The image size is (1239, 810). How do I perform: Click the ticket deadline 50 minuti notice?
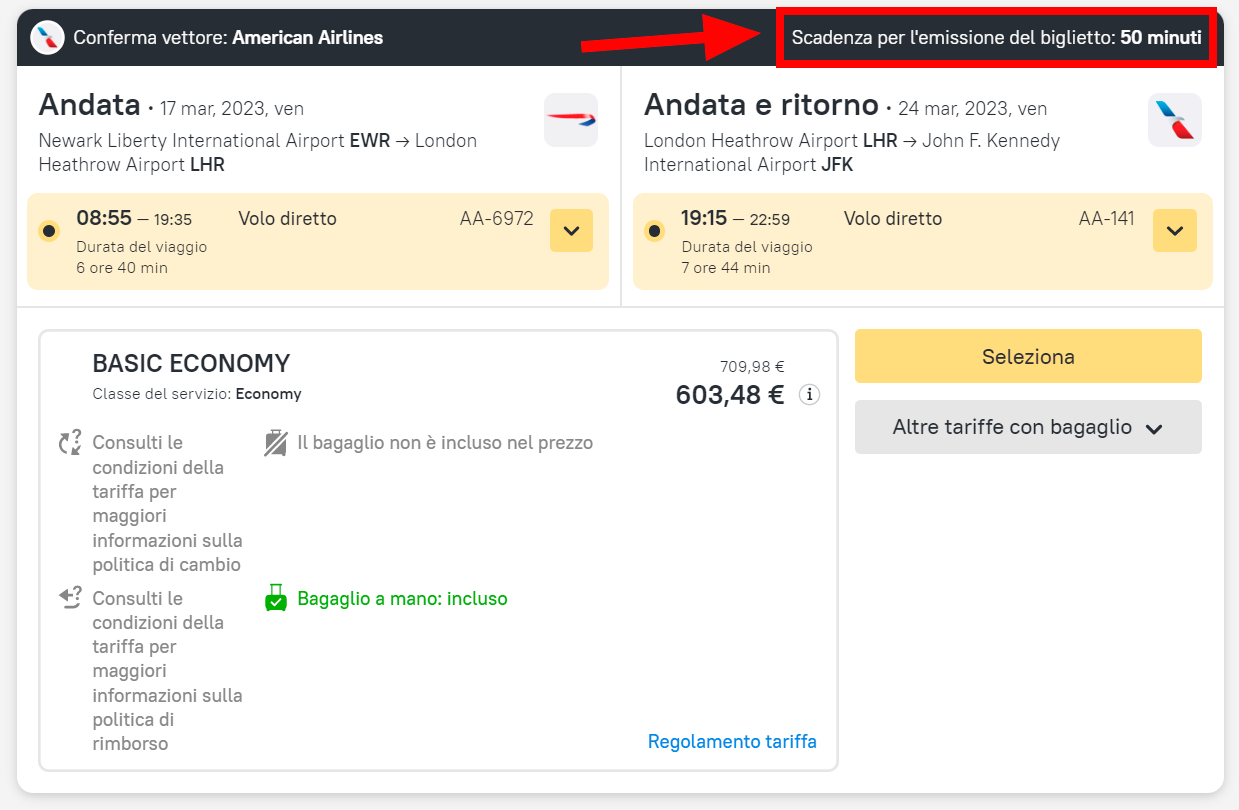click(x=996, y=38)
